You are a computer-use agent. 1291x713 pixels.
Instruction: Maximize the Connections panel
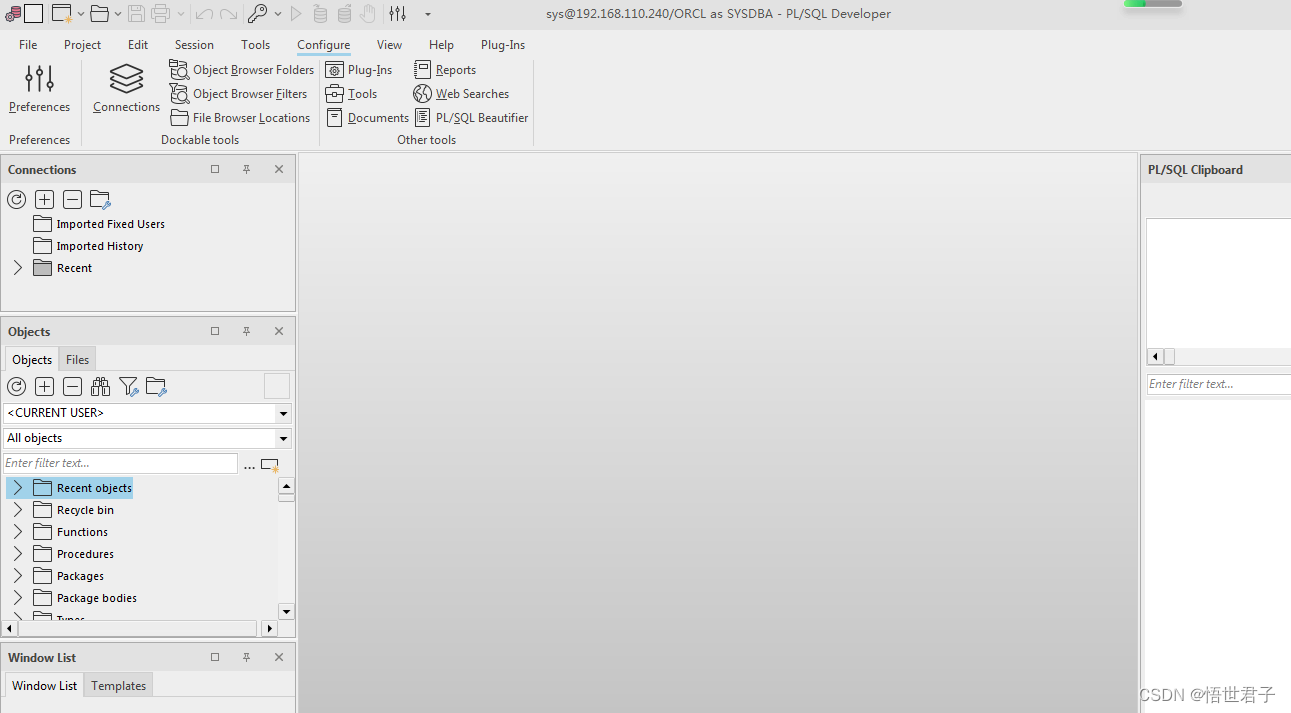pyautogui.click(x=215, y=169)
